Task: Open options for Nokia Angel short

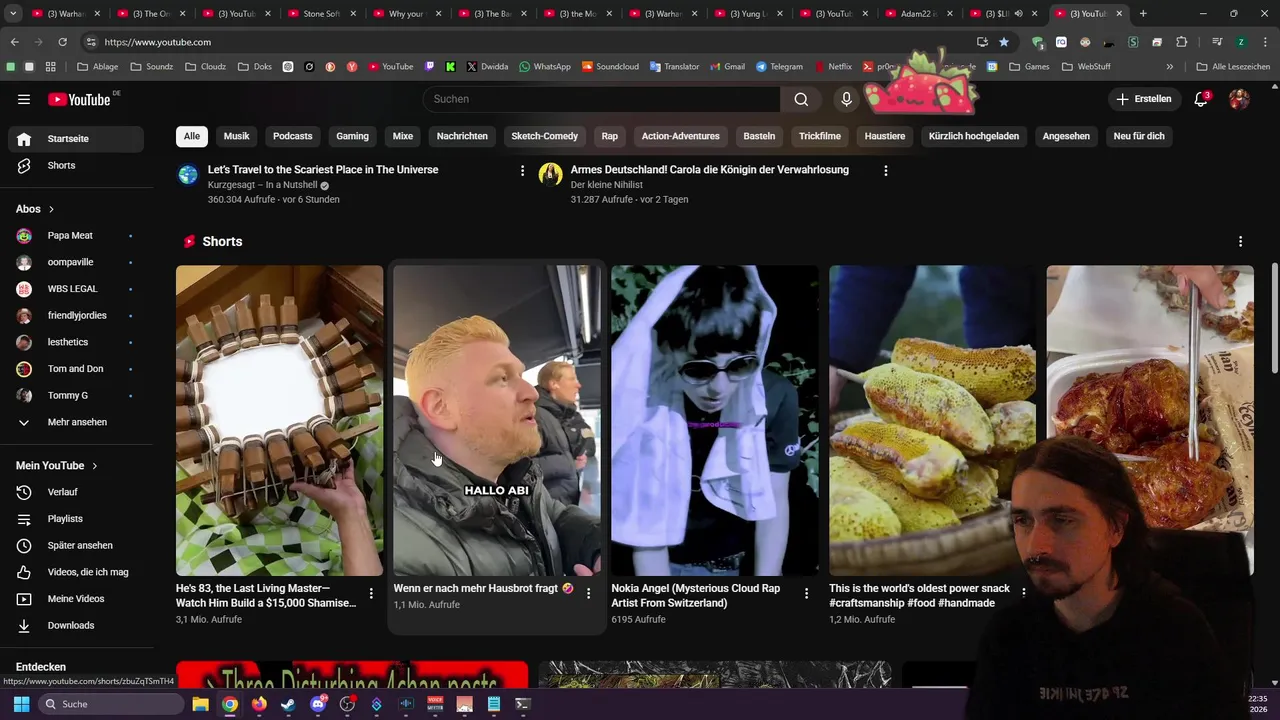Action: pyautogui.click(x=806, y=593)
